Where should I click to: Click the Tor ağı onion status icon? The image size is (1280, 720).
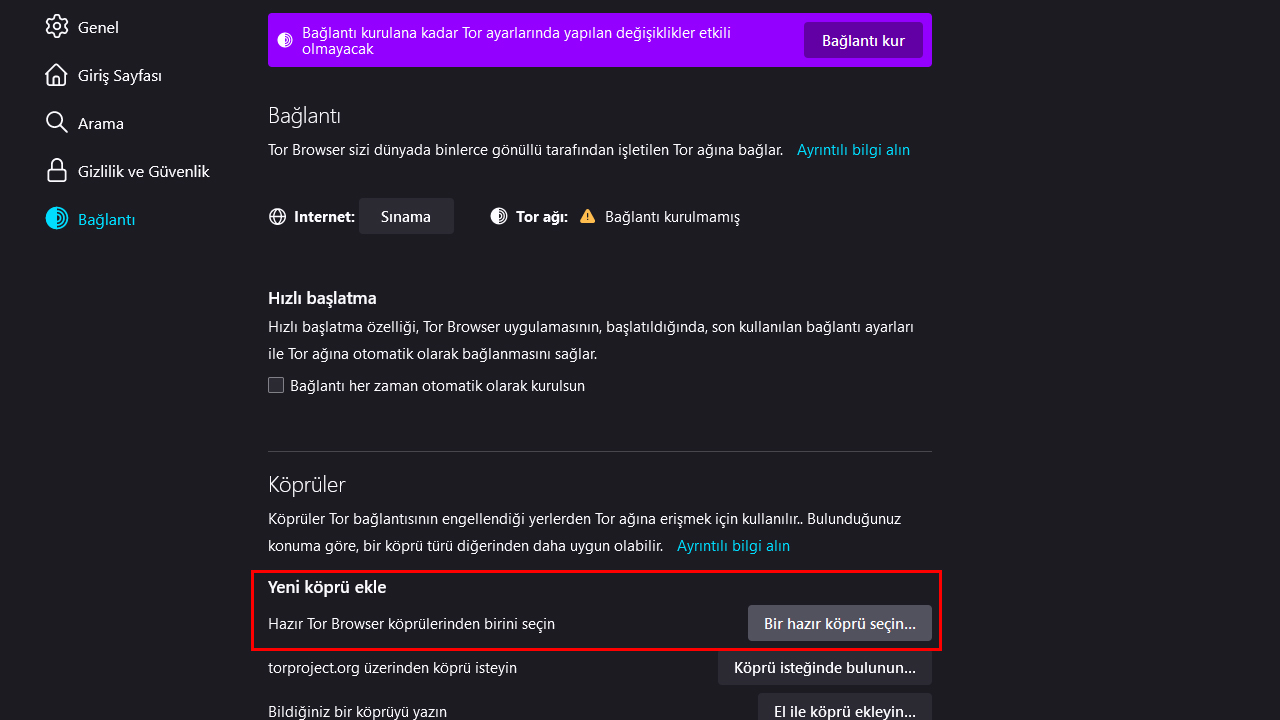[499, 216]
